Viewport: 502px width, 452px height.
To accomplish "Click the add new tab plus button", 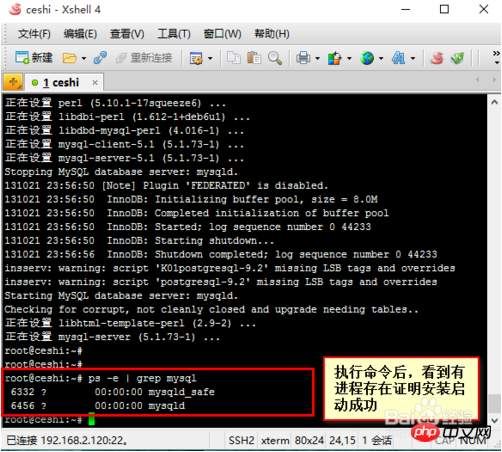I will pos(13,82).
